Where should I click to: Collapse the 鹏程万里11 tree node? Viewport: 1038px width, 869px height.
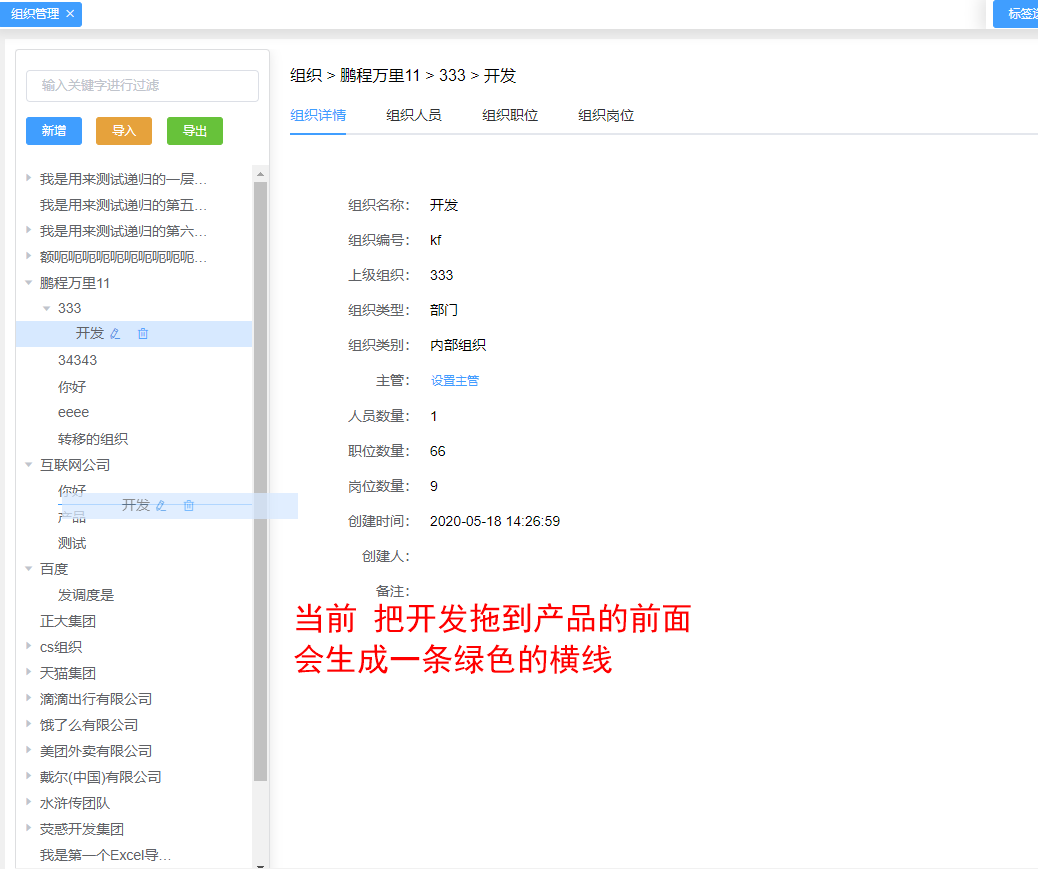coord(28,282)
